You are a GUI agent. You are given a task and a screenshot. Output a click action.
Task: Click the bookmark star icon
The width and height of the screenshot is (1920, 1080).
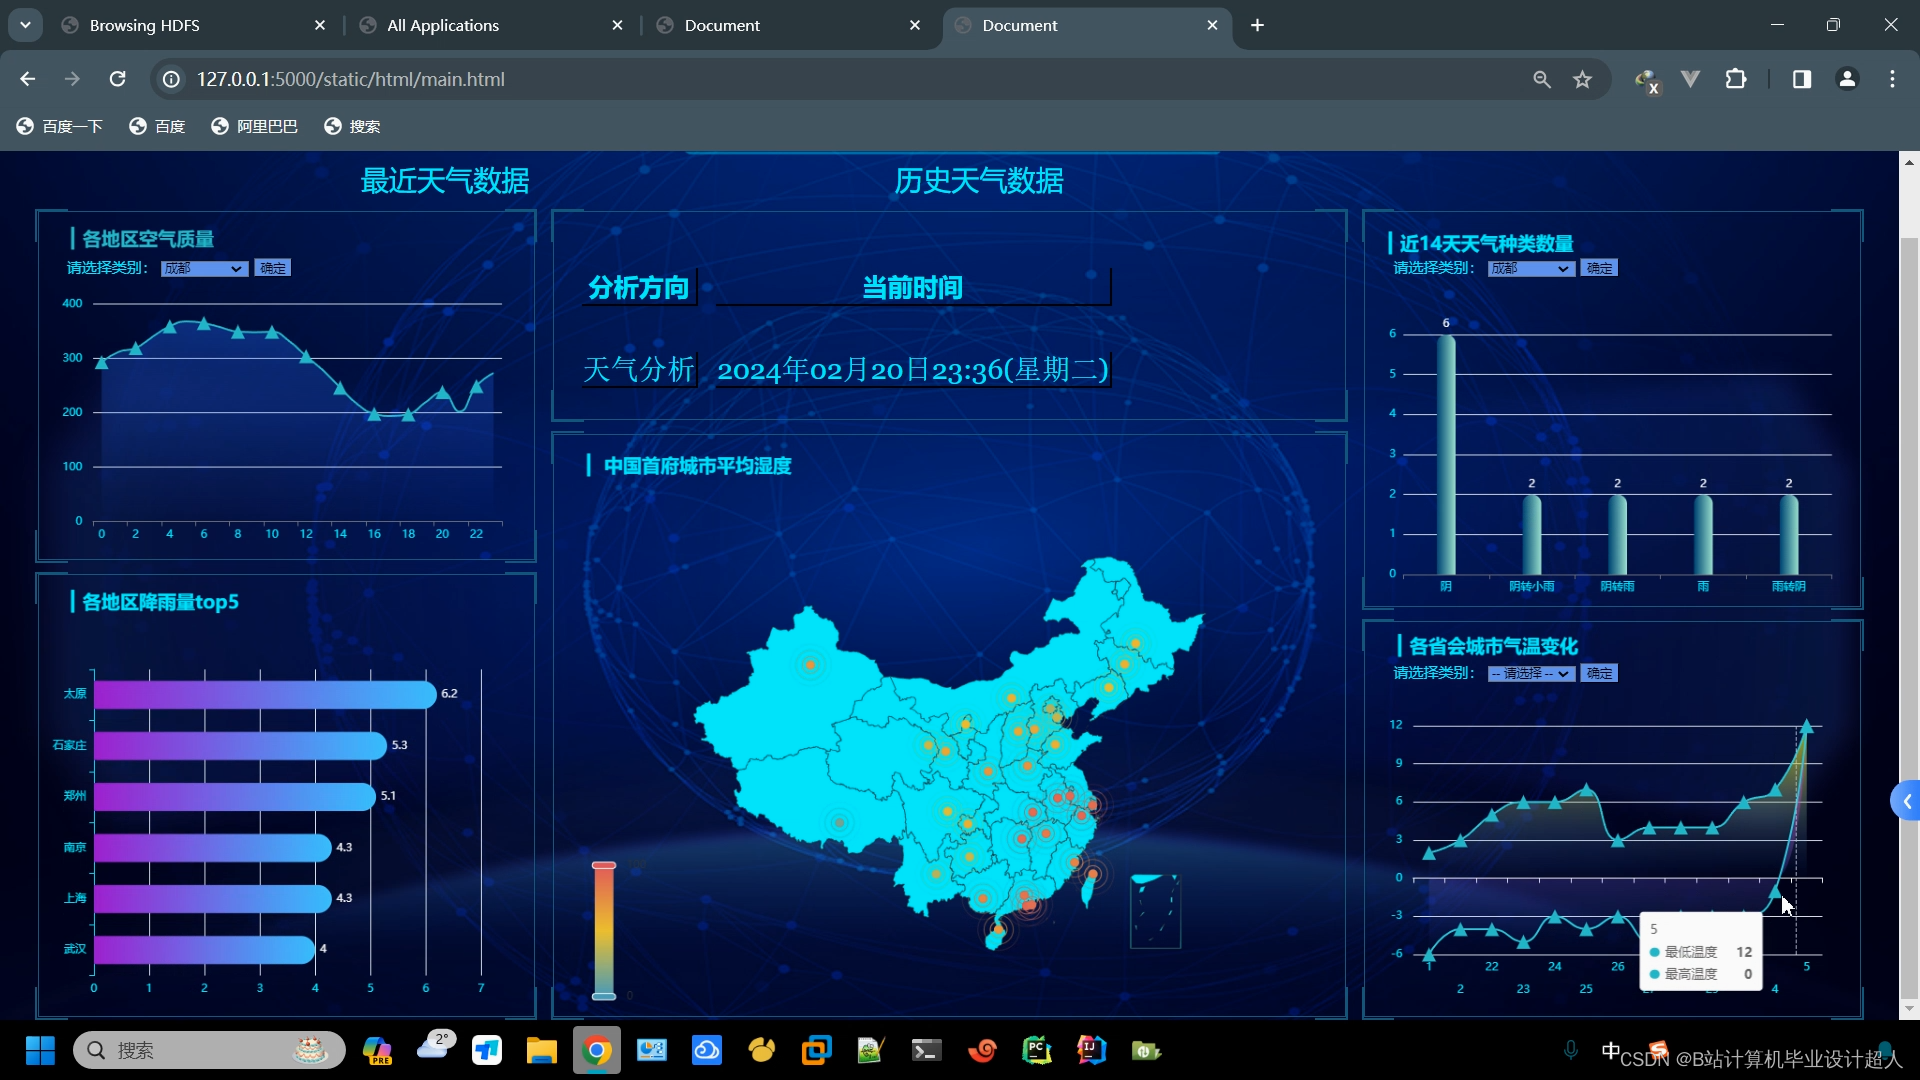1582,79
